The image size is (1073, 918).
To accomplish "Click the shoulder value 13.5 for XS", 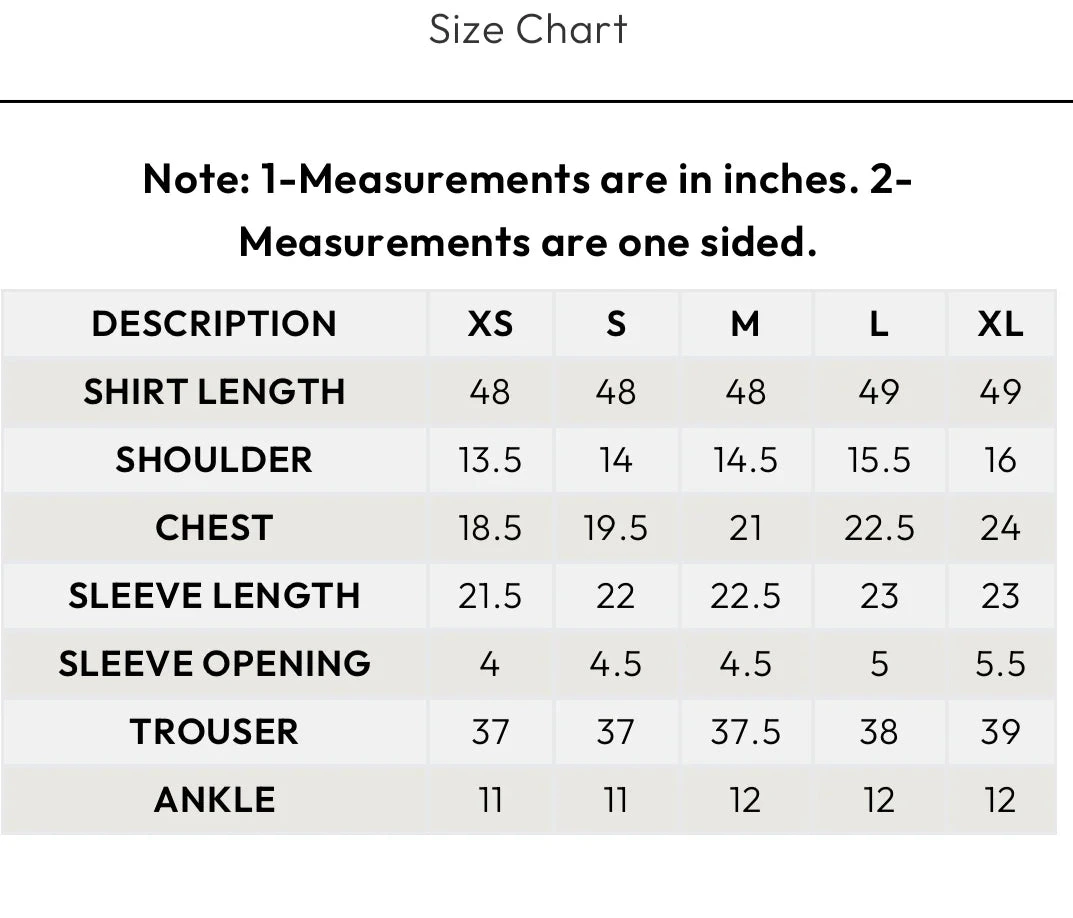I will [490, 460].
